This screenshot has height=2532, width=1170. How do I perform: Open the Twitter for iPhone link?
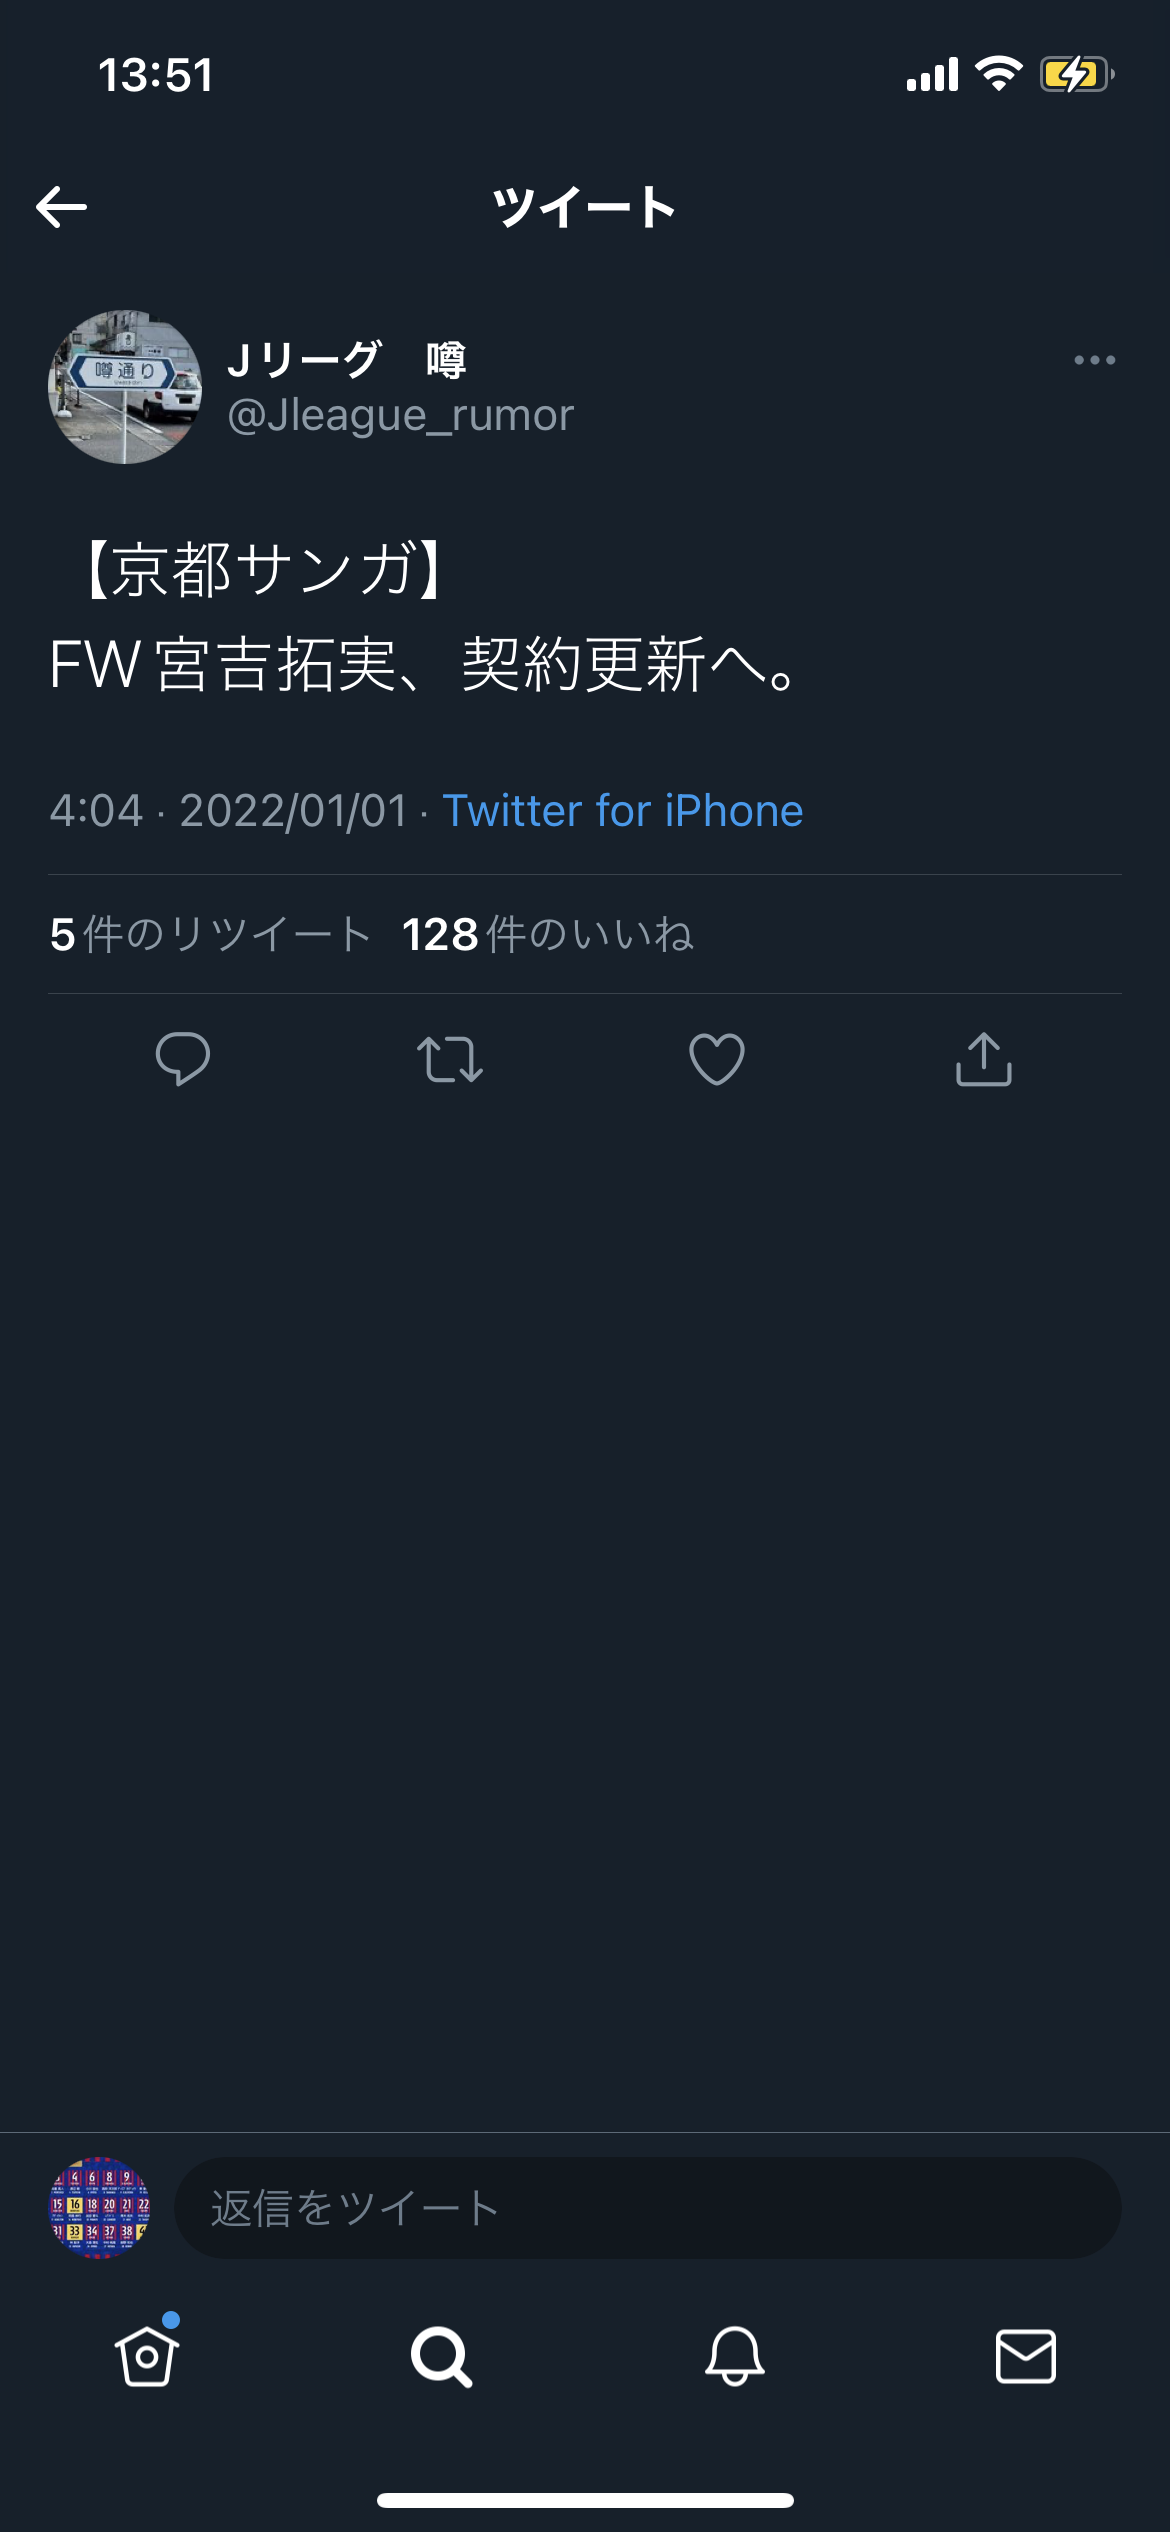622,811
